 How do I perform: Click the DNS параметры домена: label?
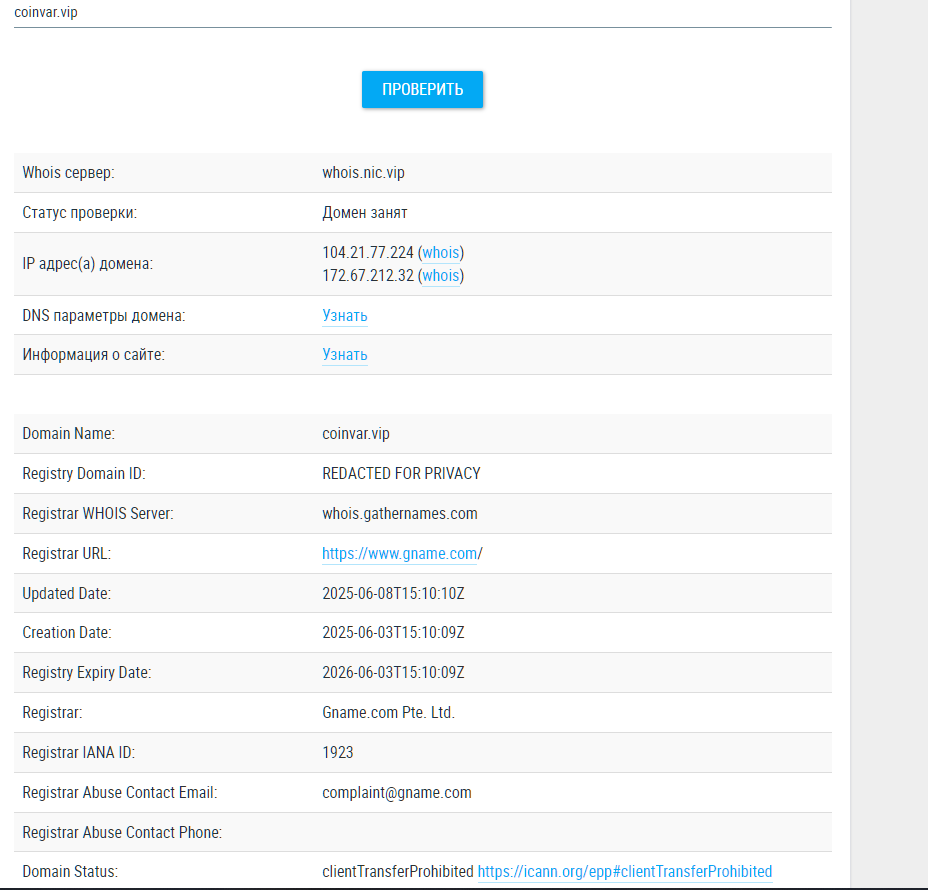(x=104, y=316)
